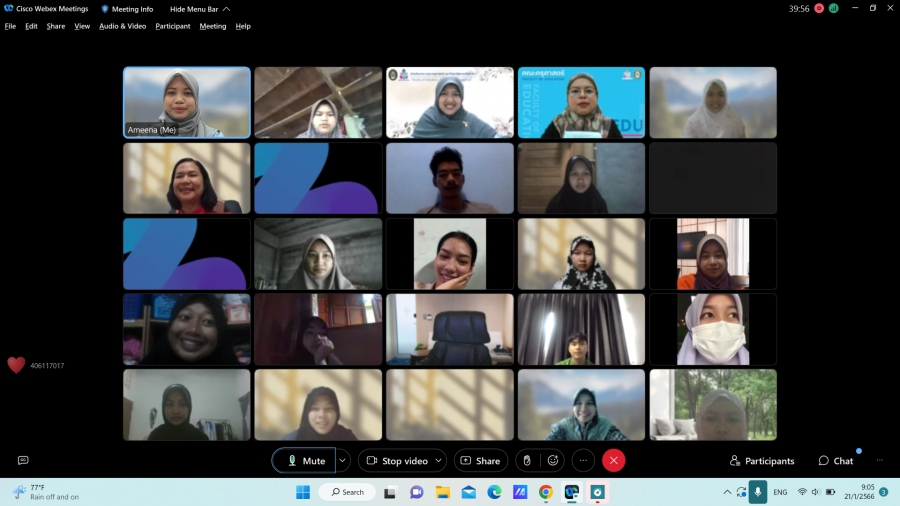
Task: Open Meeting Info
Action: 127,9
